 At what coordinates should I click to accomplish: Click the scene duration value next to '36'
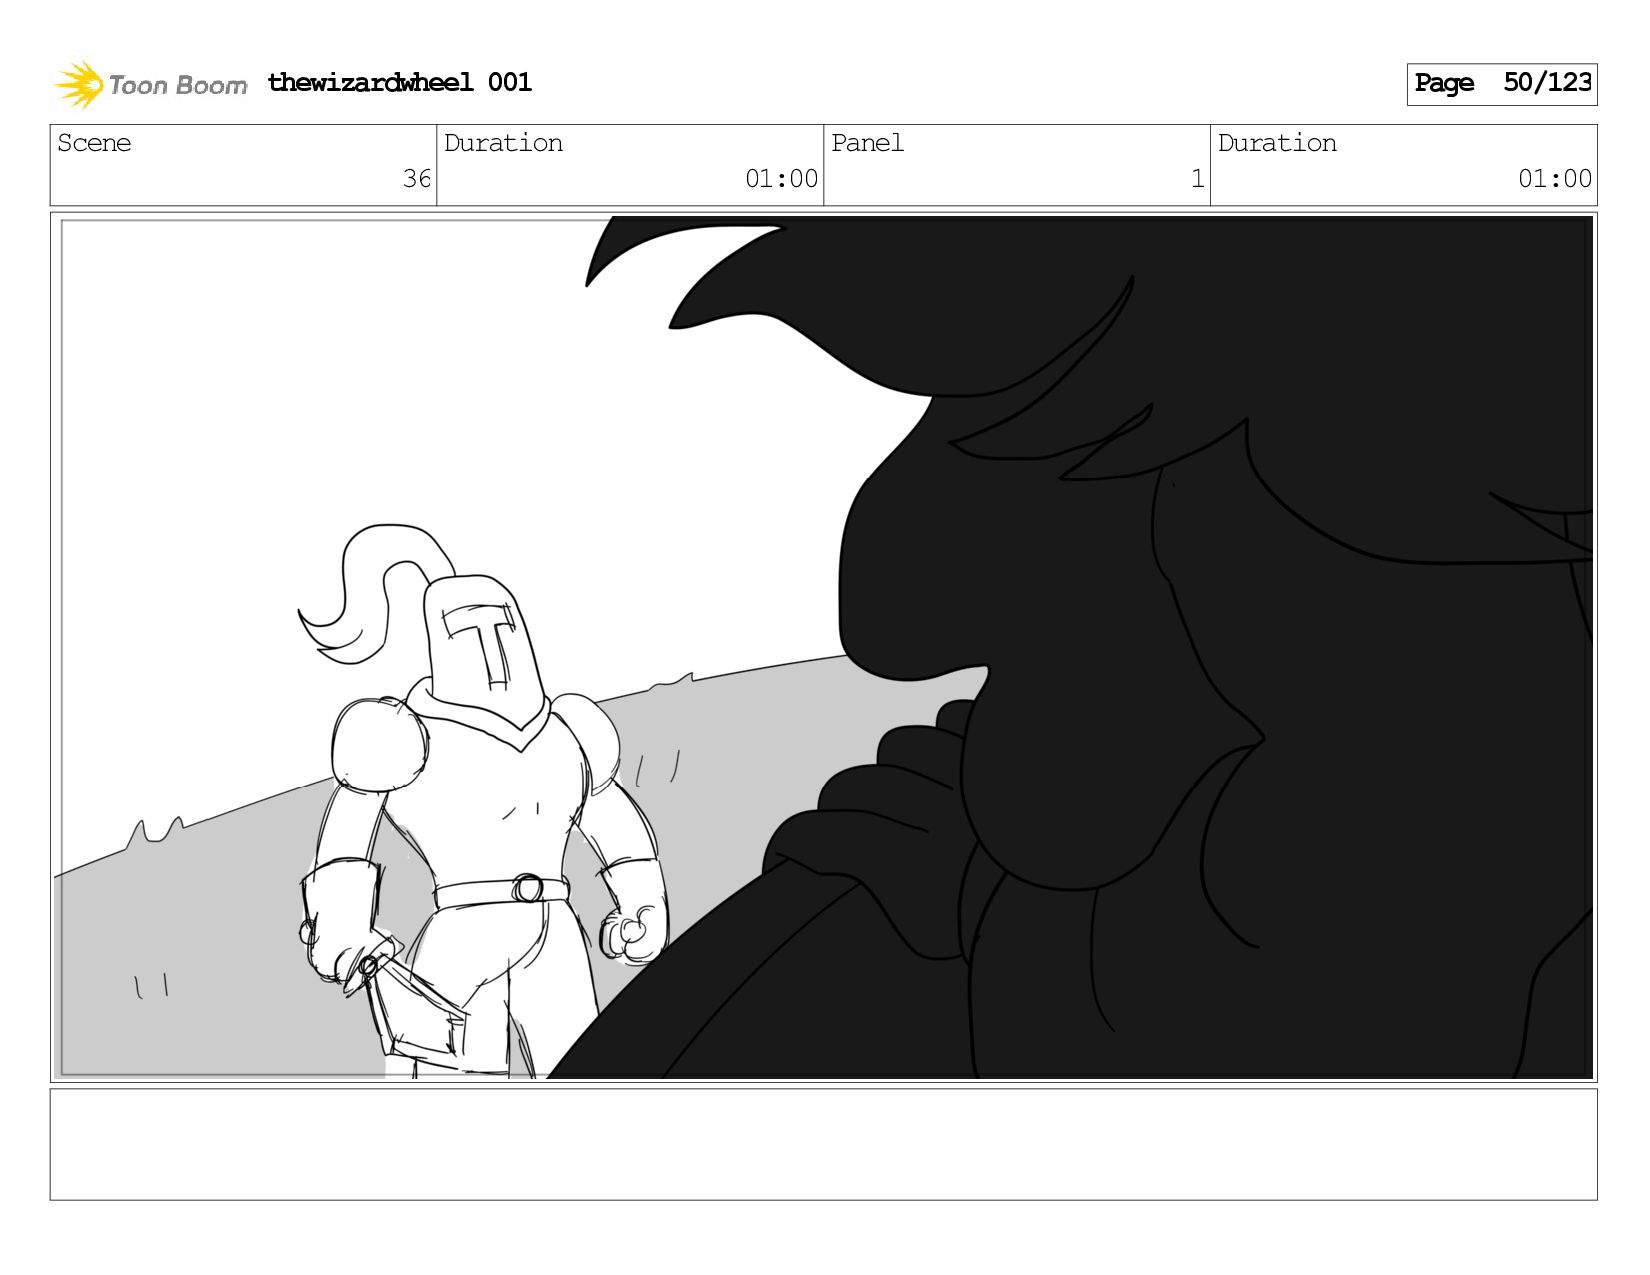click(781, 179)
